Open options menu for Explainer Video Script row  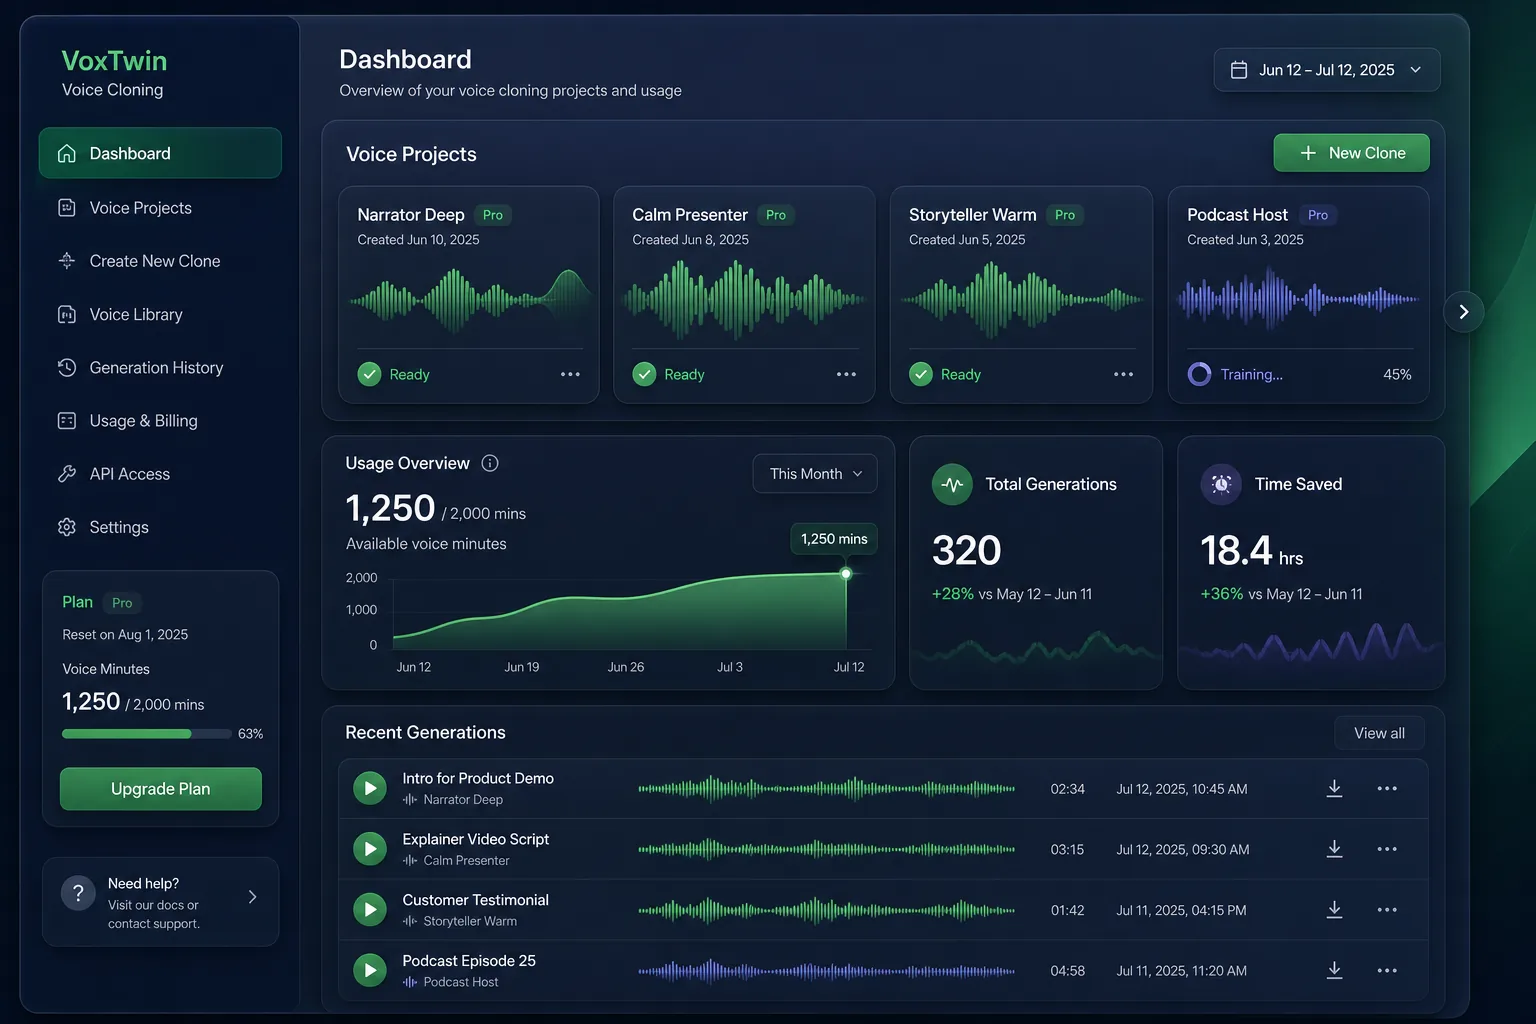point(1387,849)
